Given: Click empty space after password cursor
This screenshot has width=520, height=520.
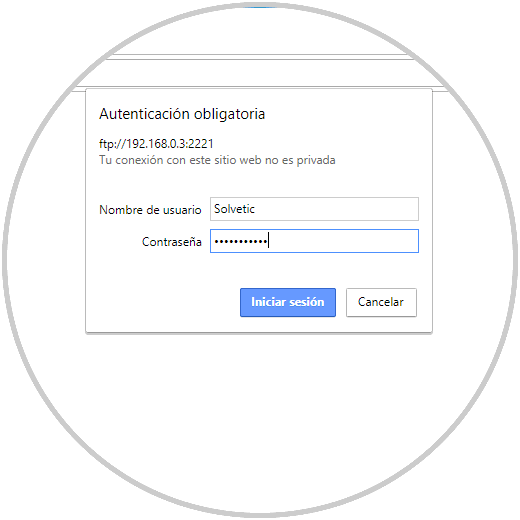Looking at the screenshot, I should pyautogui.click(x=343, y=241).
